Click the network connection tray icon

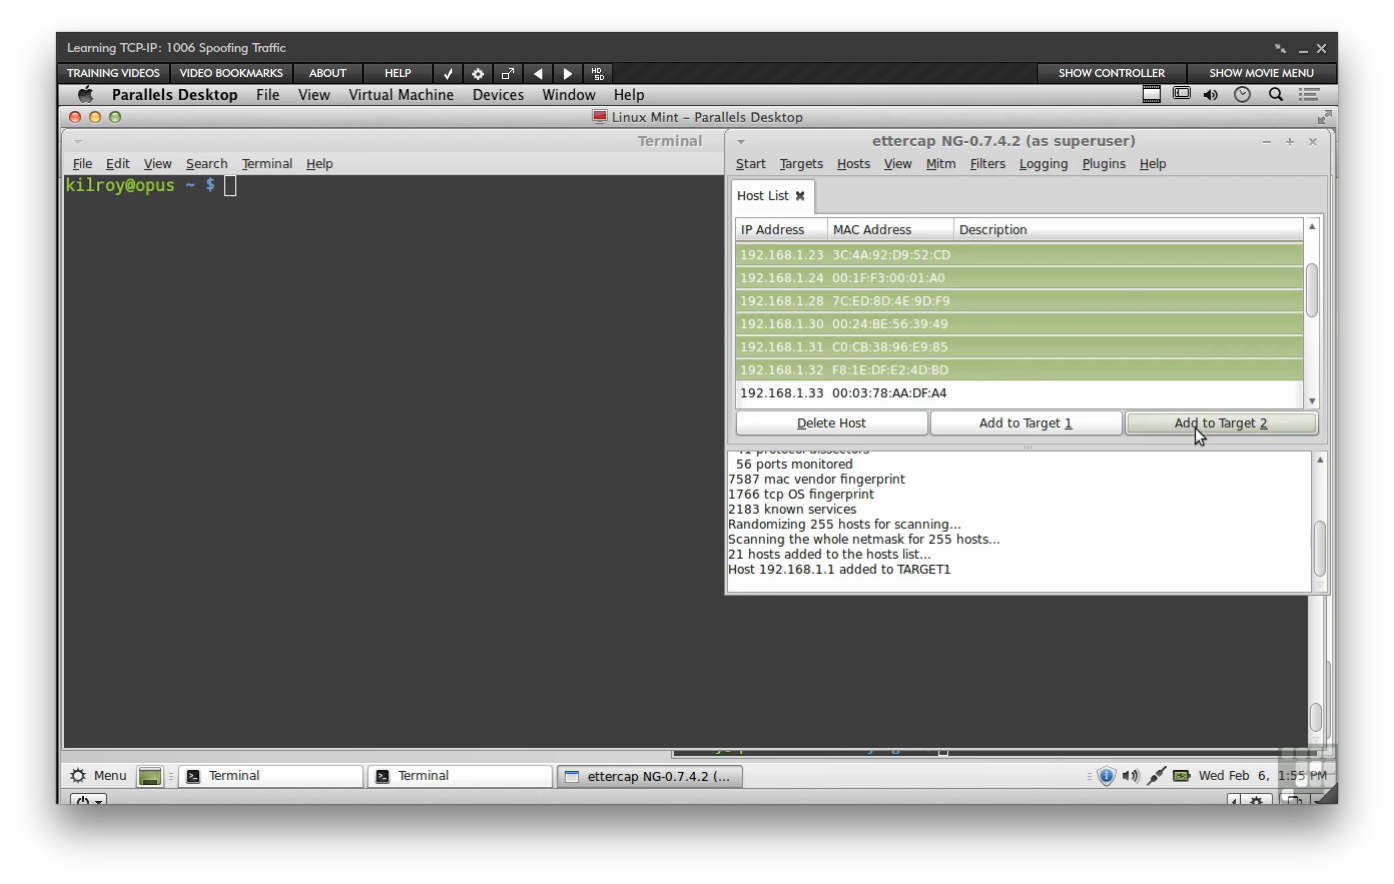1156,776
